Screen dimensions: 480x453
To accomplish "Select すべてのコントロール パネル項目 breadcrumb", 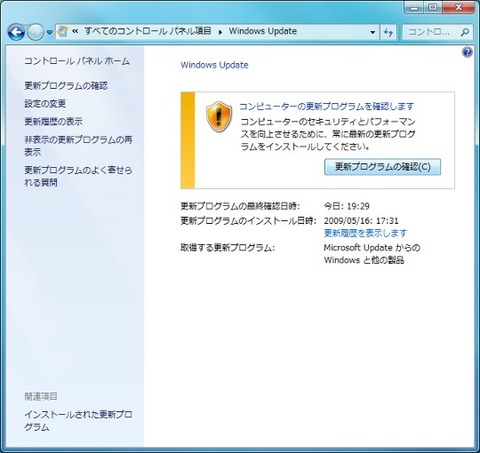I will point(148,31).
